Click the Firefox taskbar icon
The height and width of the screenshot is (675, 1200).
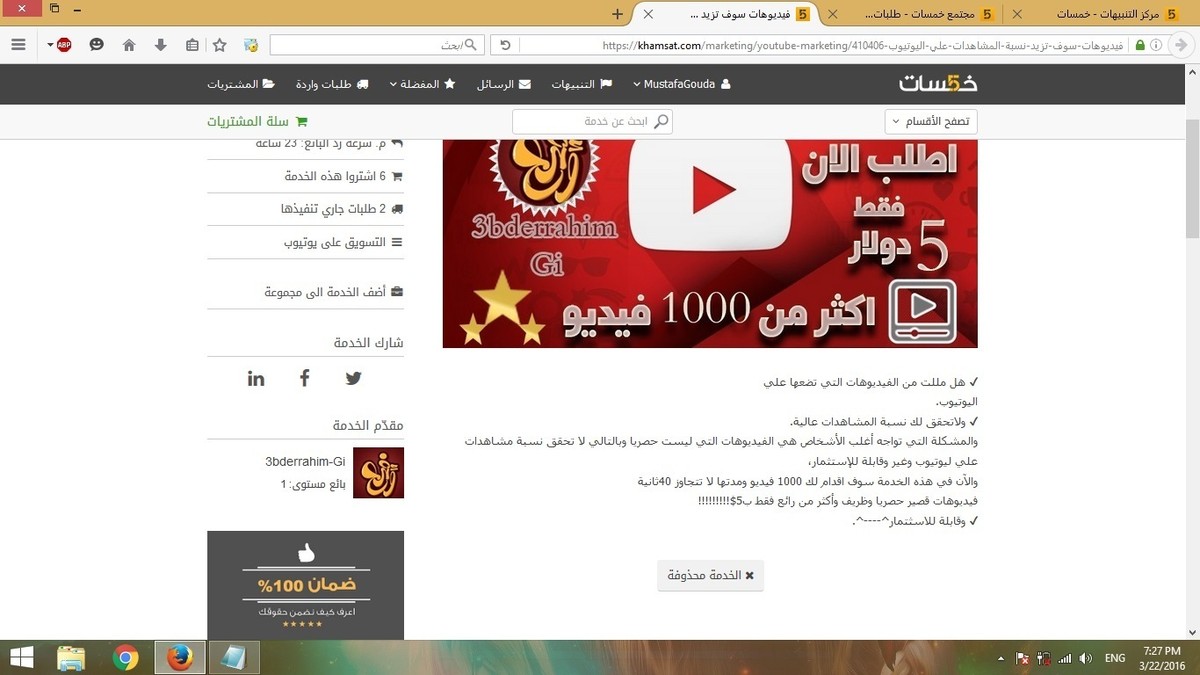click(x=180, y=658)
